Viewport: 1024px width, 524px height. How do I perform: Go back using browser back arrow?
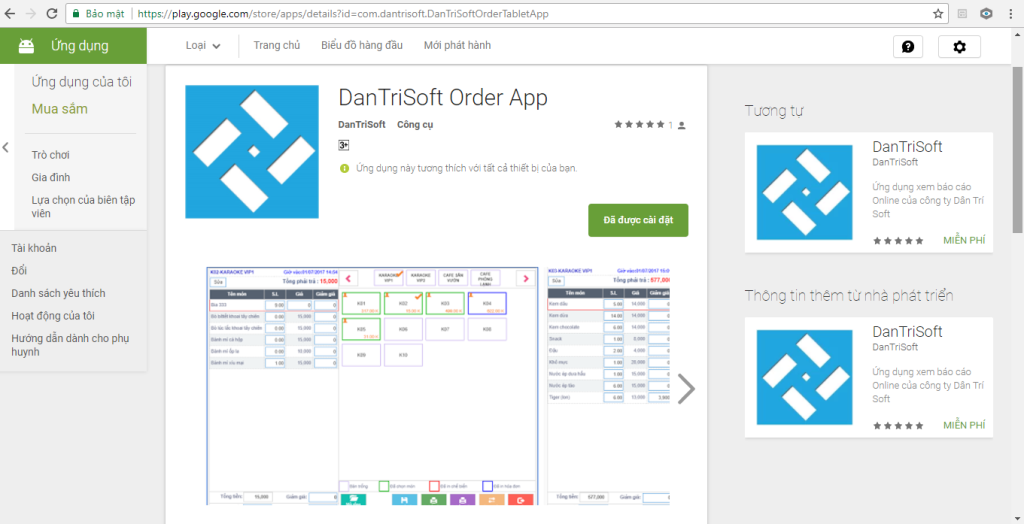pos(10,13)
